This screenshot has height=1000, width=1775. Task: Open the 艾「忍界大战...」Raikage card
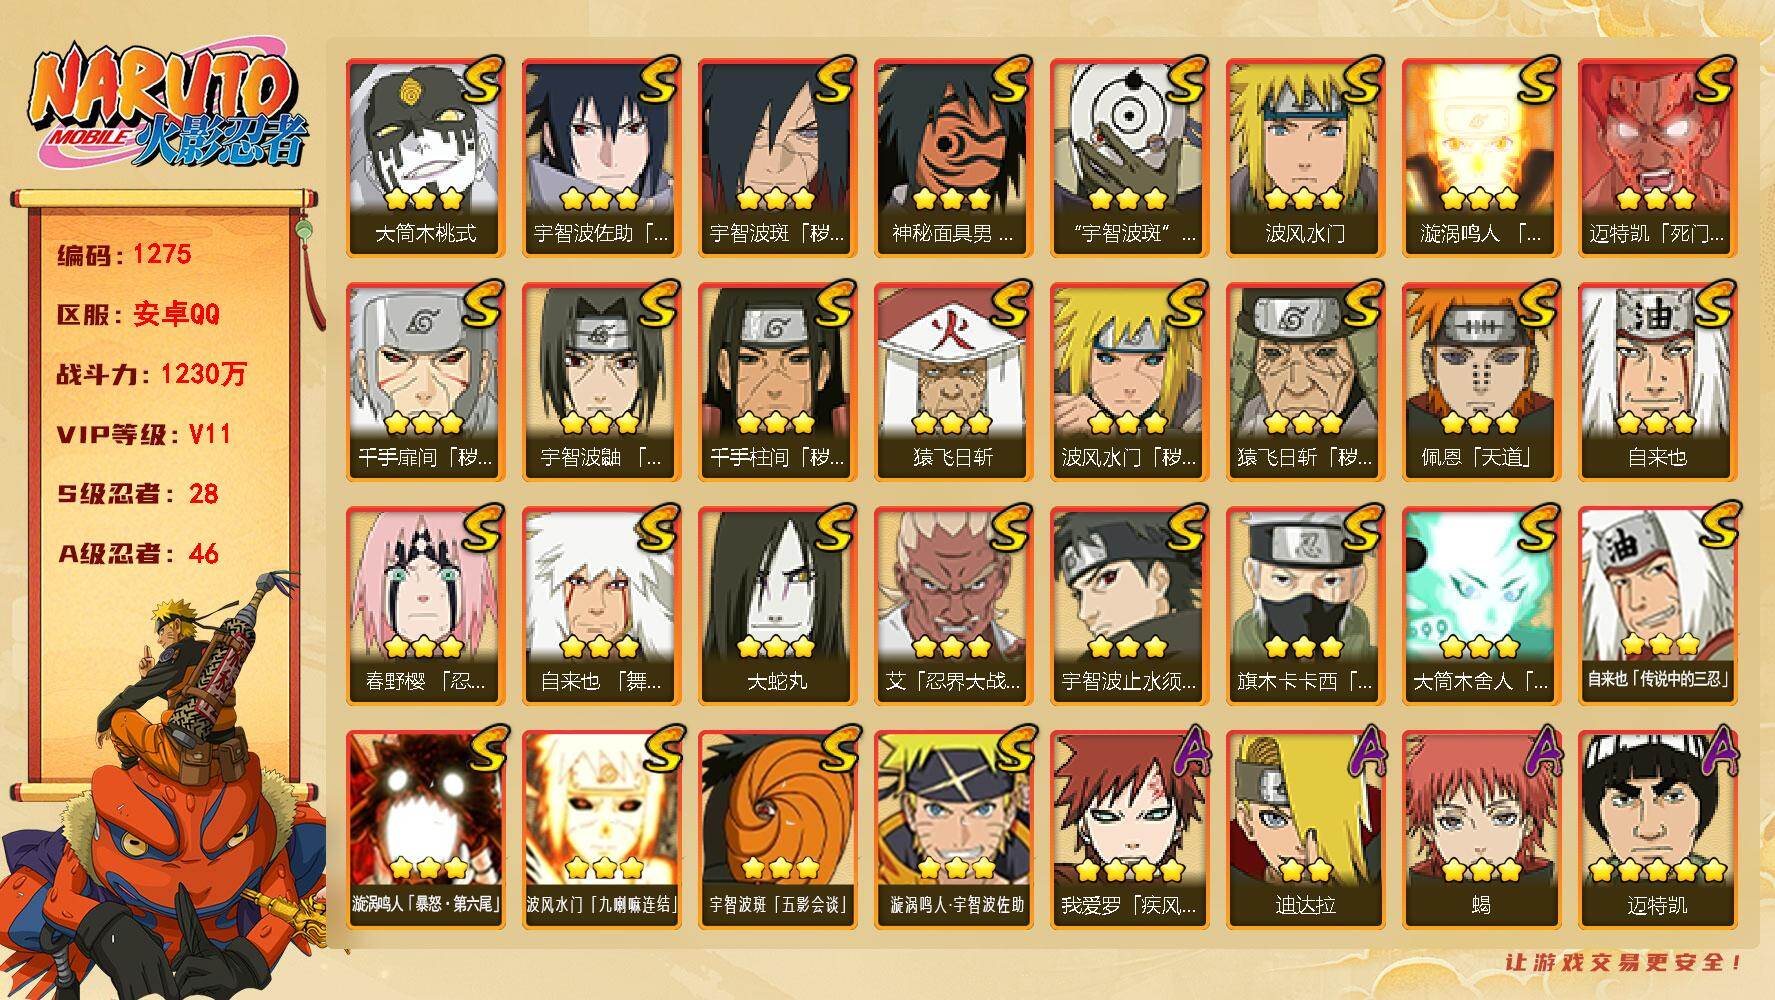pyautogui.click(x=954, y=606)
